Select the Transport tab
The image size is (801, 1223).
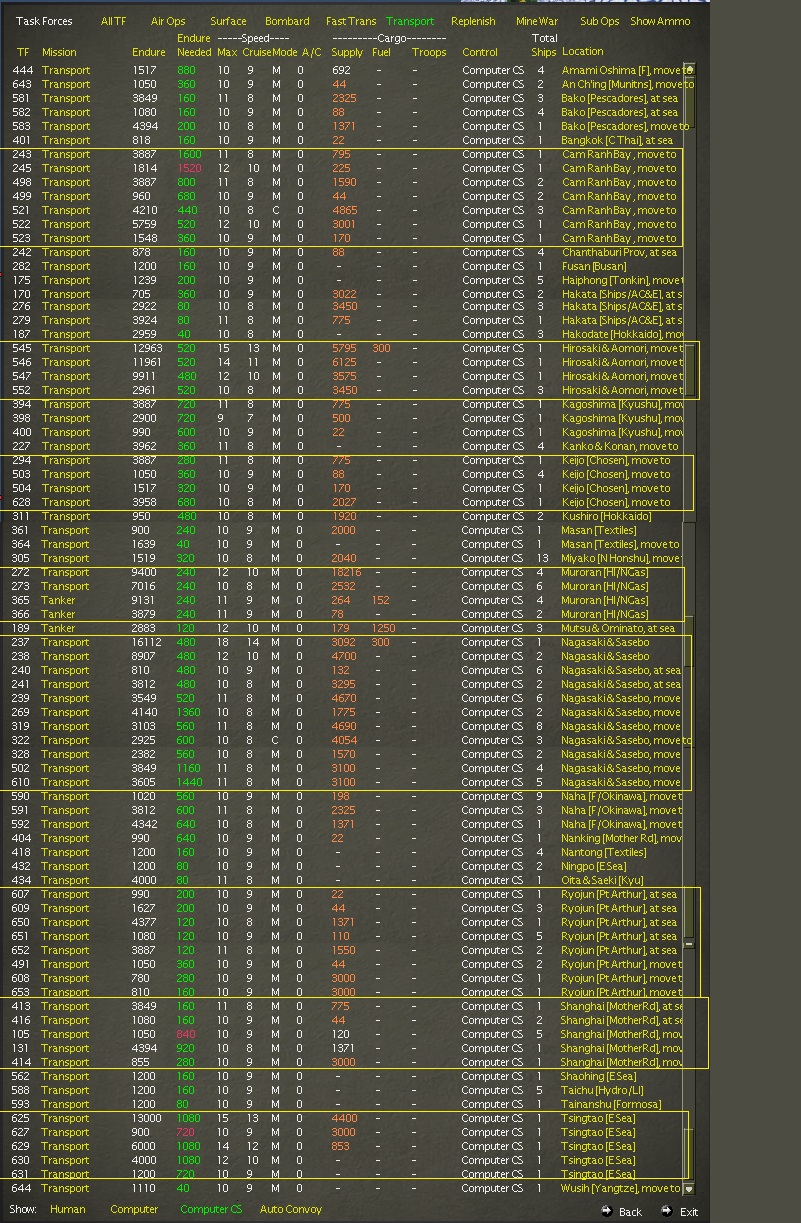pyautogui.click(x=410, y=21)
